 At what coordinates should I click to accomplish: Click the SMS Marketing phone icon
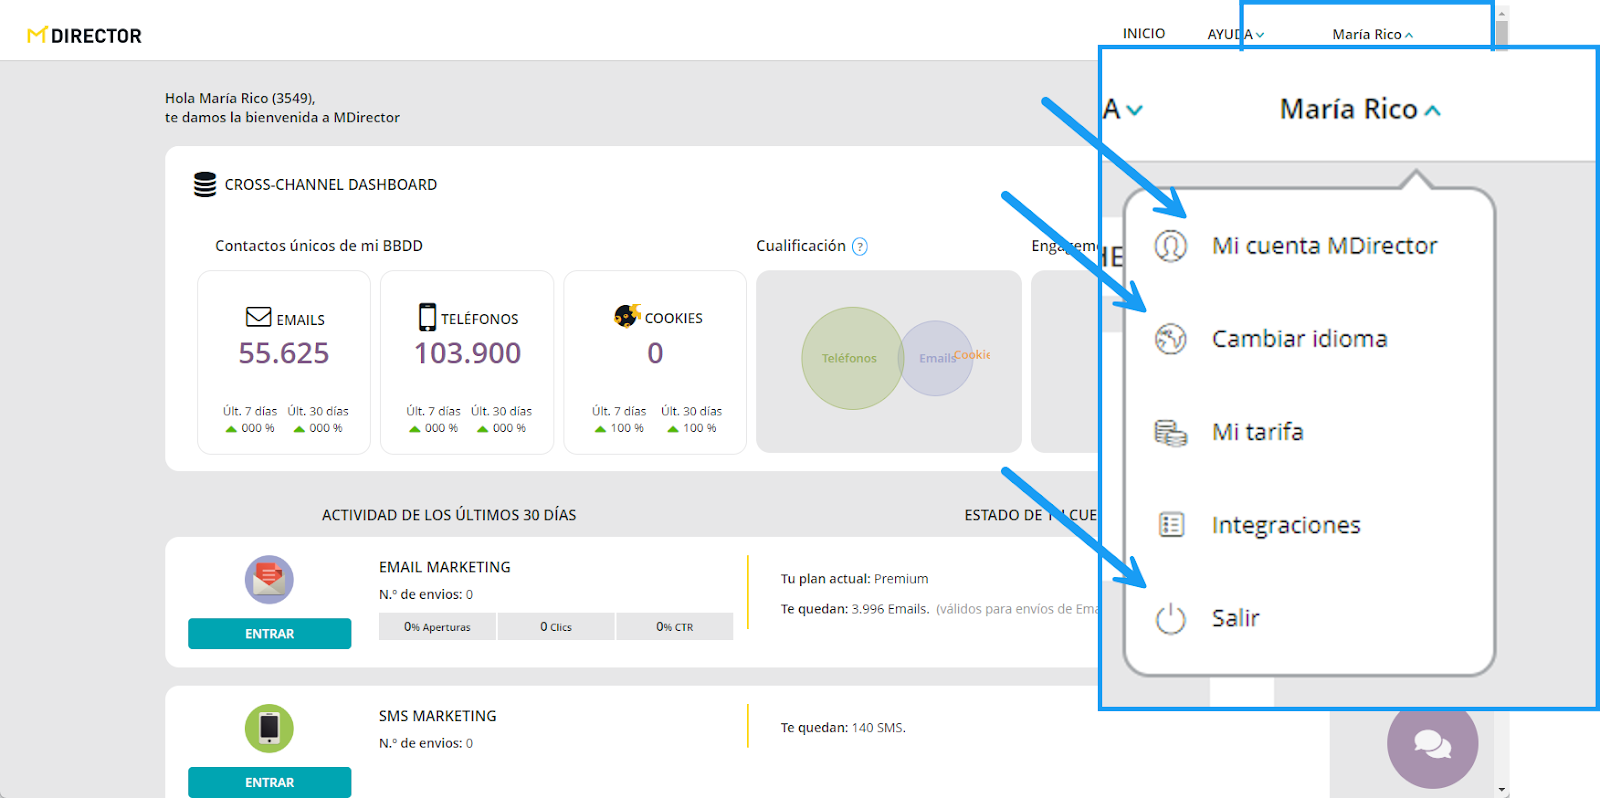(269, 728)
